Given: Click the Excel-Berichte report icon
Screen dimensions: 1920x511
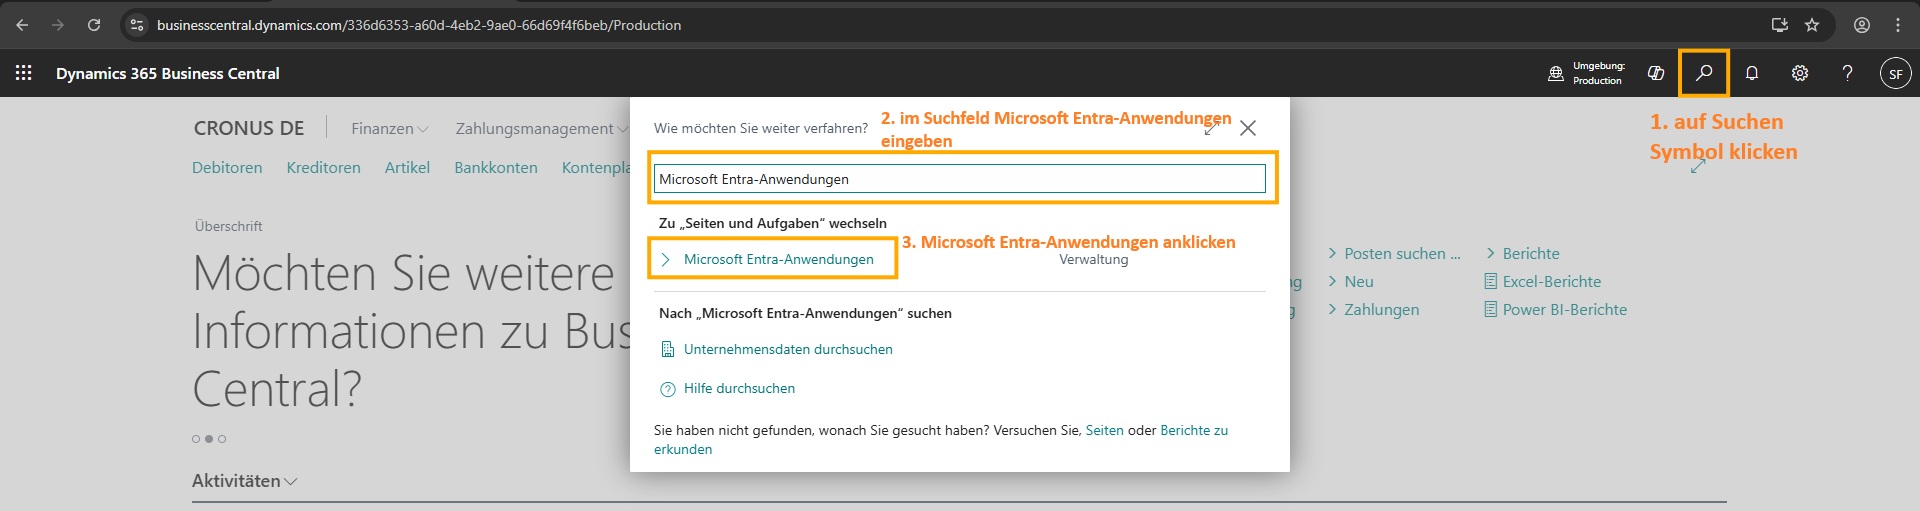Looking at the screenshot, I should [1491, 282].
